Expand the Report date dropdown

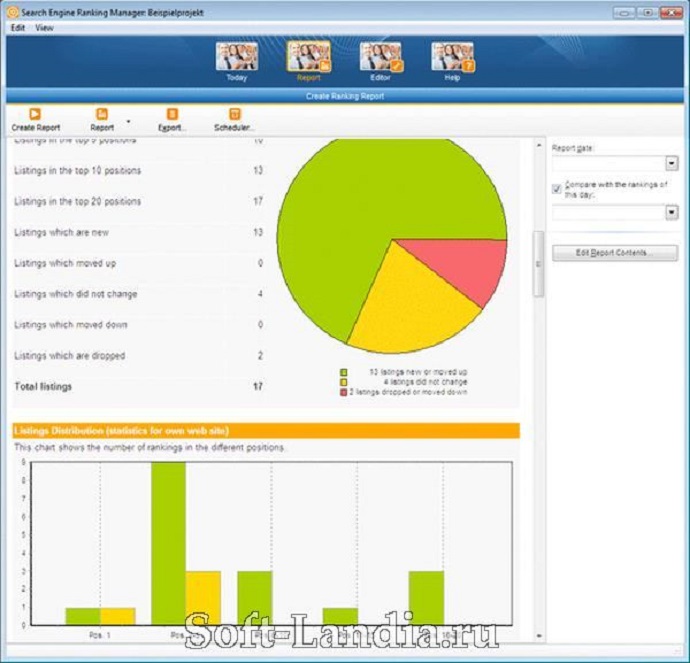tap(671, 163)
